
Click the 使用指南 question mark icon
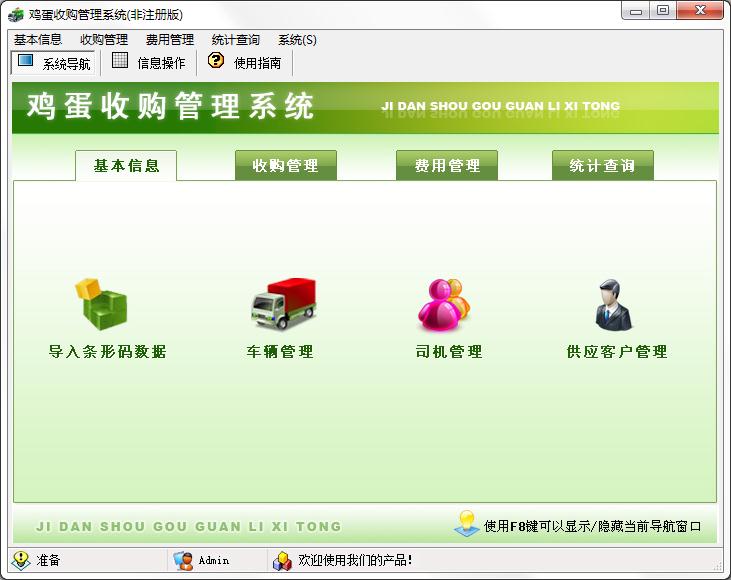tap(216, 60)
